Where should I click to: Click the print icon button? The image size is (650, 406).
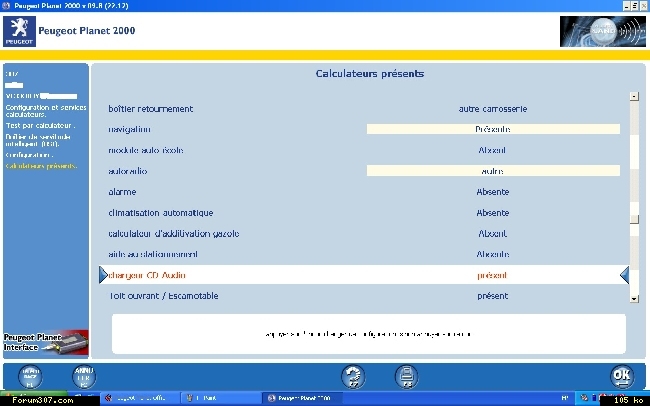[x=407, y=377]
